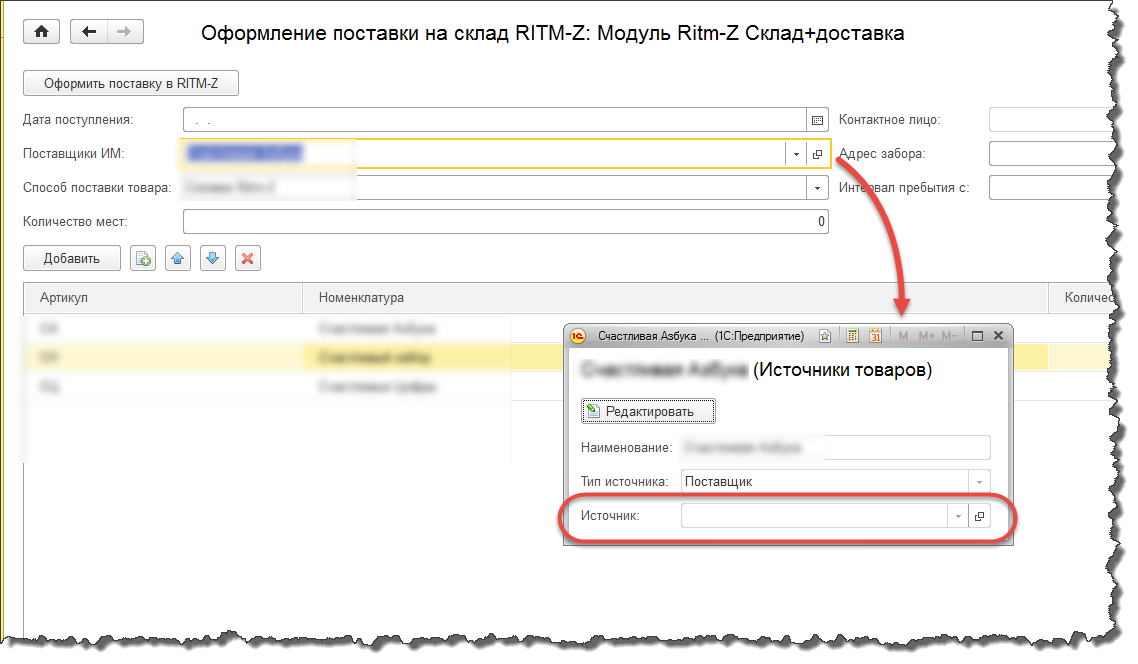Move row up with blue up arrow
The width and height of the screenshot is (1138, 664).
(178, 259)
